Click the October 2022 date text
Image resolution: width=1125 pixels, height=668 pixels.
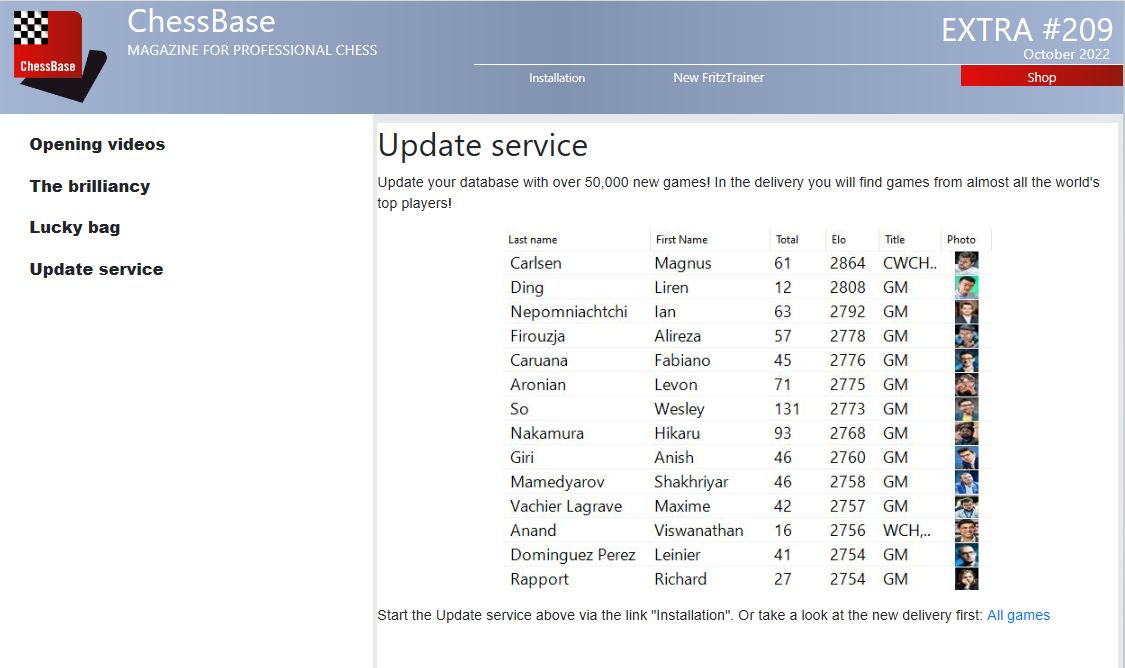click(1066, 55)
